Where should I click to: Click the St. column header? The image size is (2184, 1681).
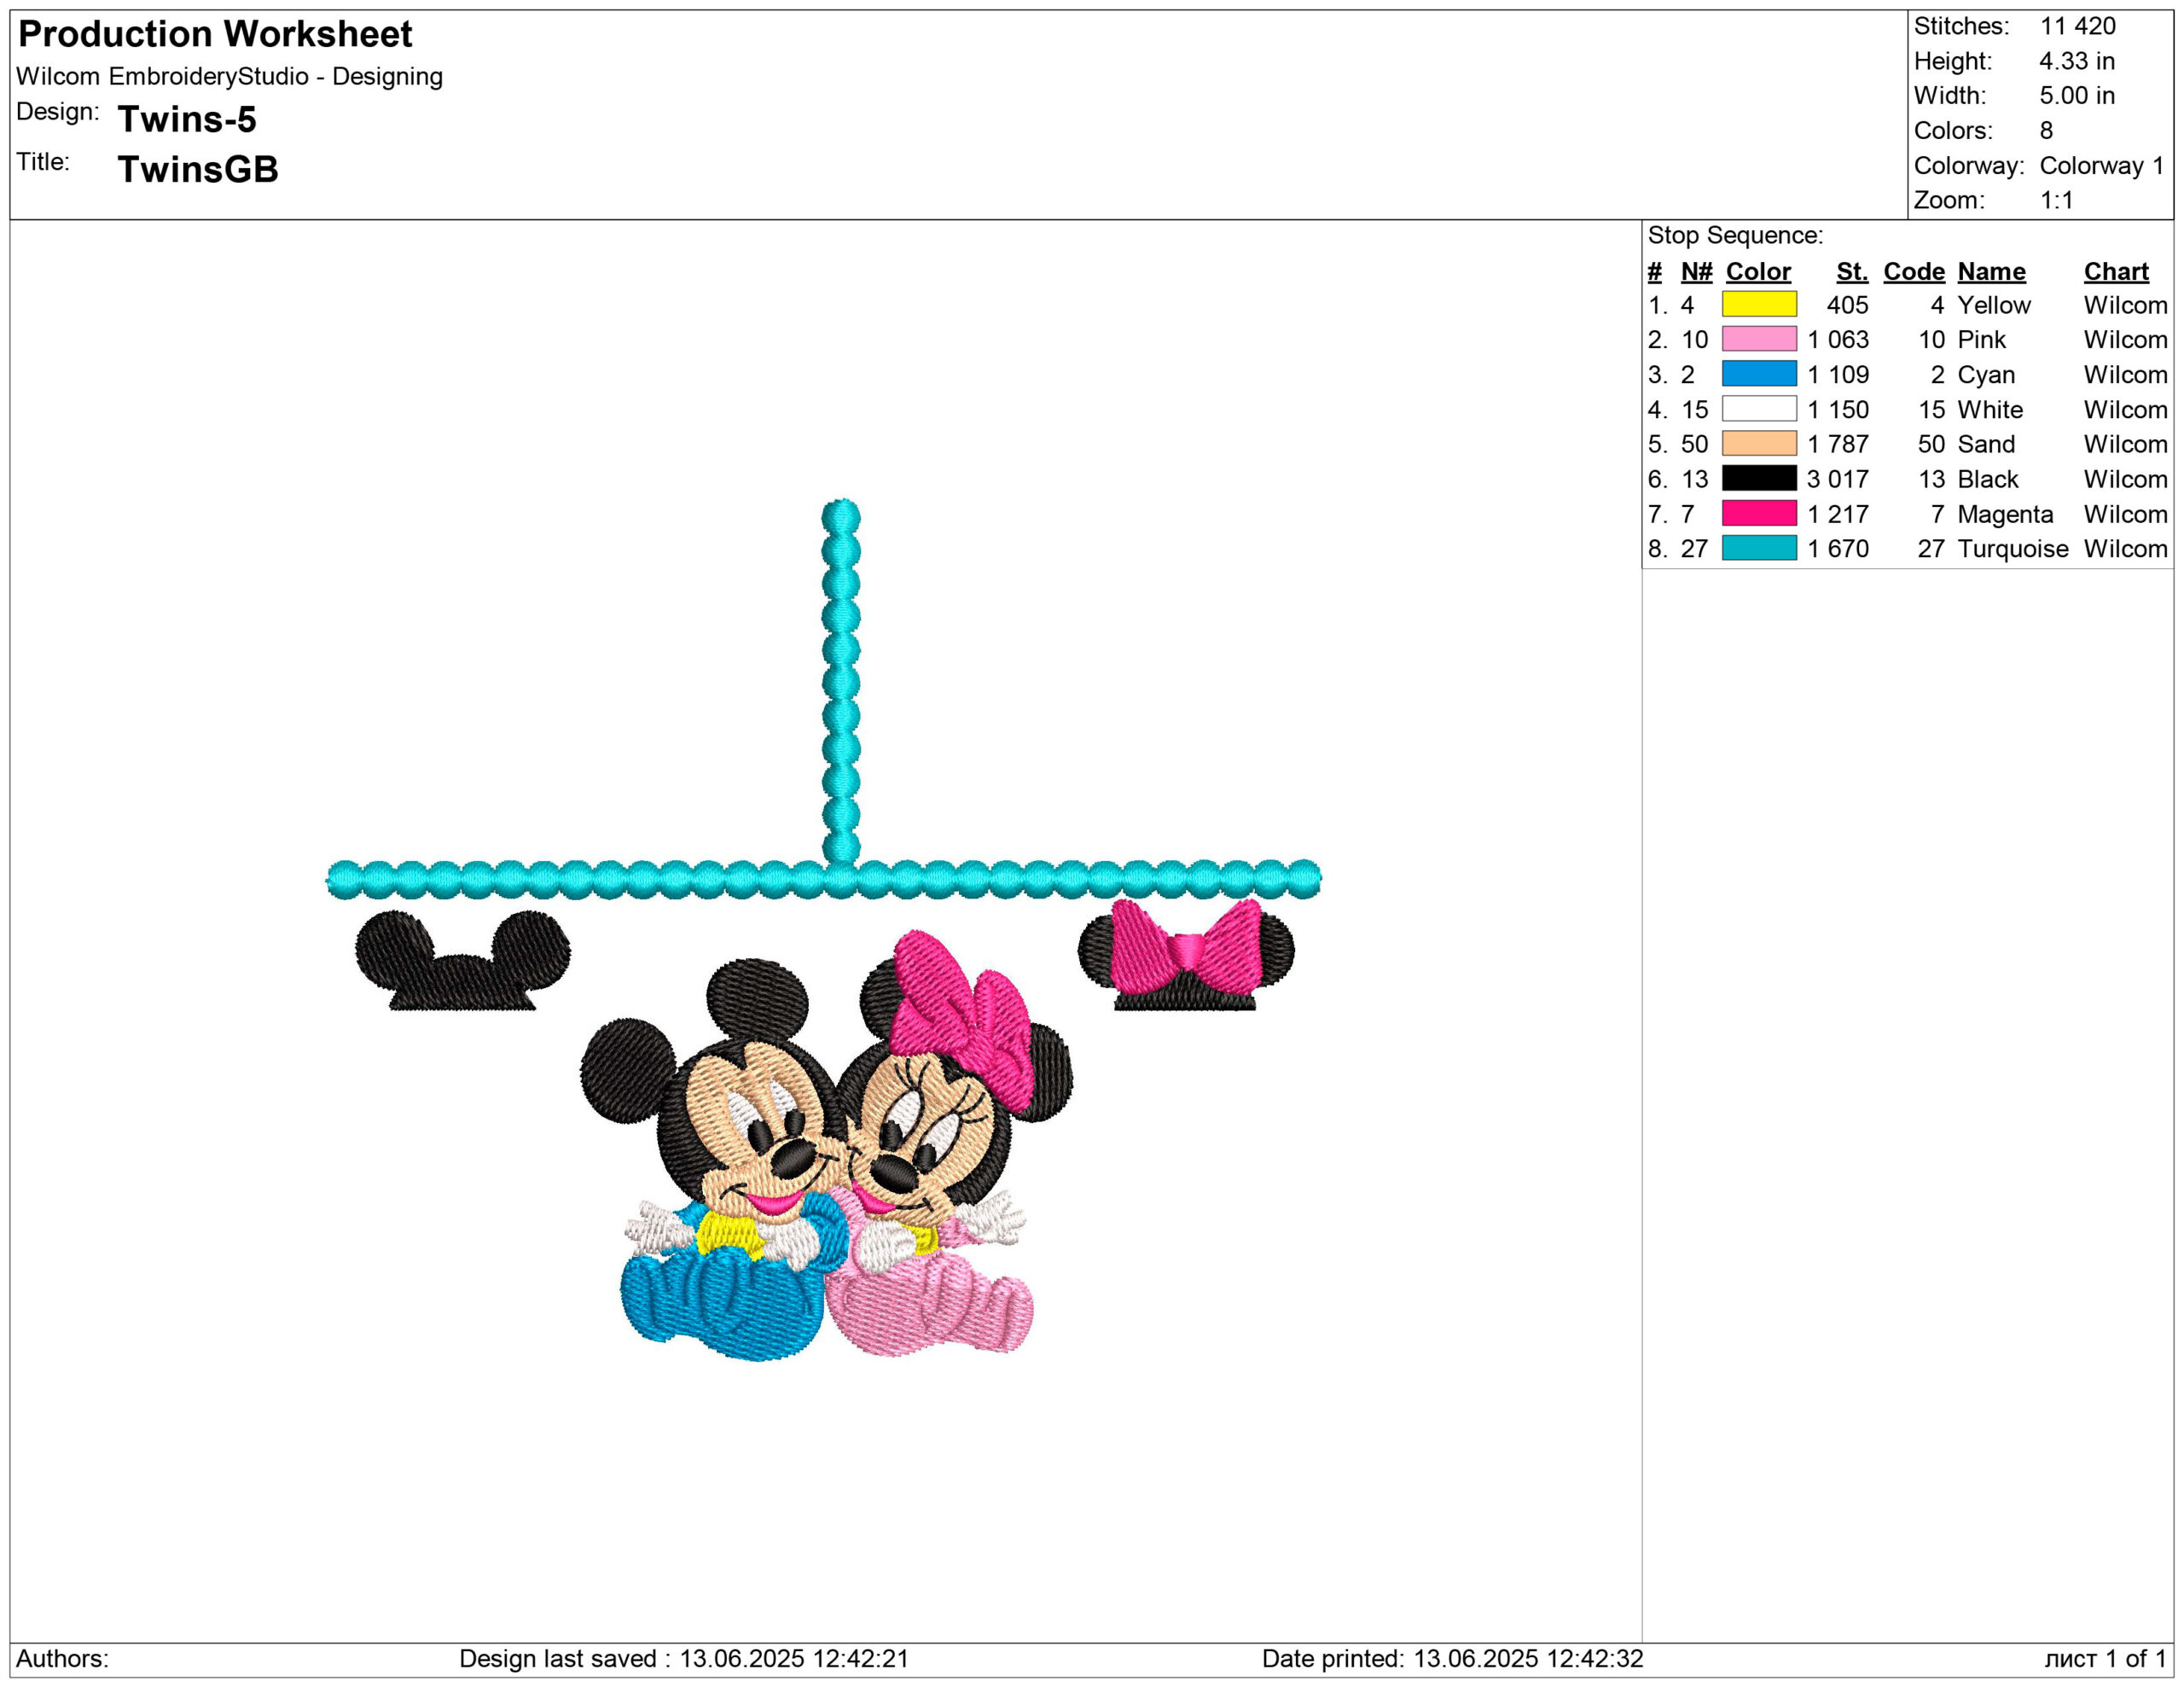(x=1851, y=272)
